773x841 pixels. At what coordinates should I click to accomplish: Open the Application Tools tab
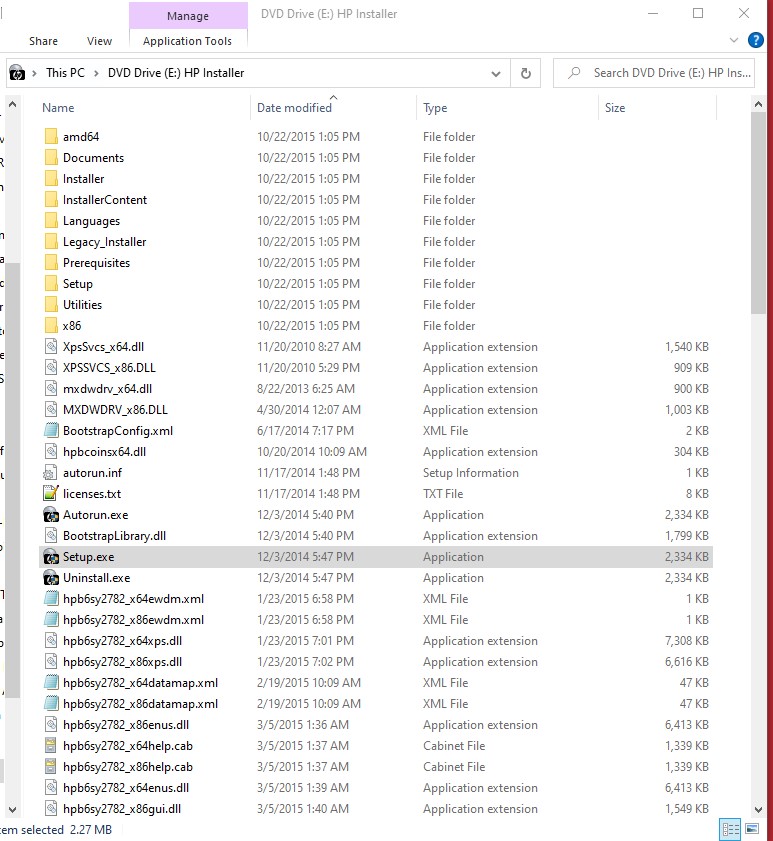click(187, 41)
